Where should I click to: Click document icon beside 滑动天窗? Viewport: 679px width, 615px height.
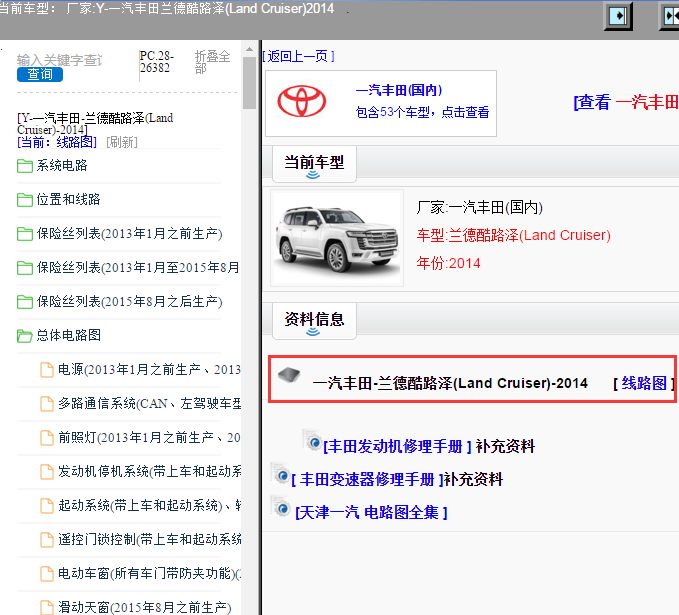[x=47, y=608]
